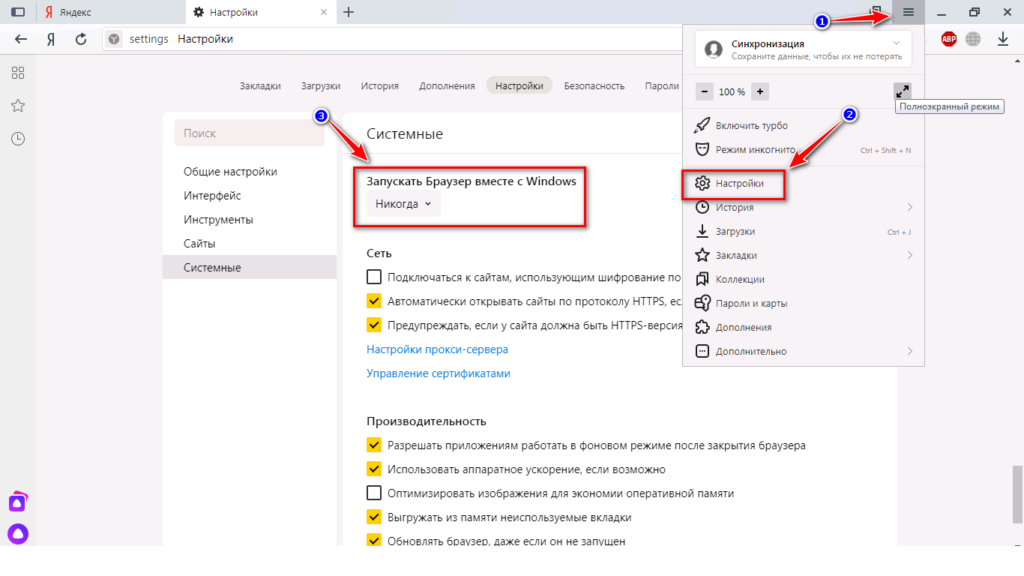Switch to Дополнения top tab
The width and height of the screenshot is (1024, 576).
point(447,86)
